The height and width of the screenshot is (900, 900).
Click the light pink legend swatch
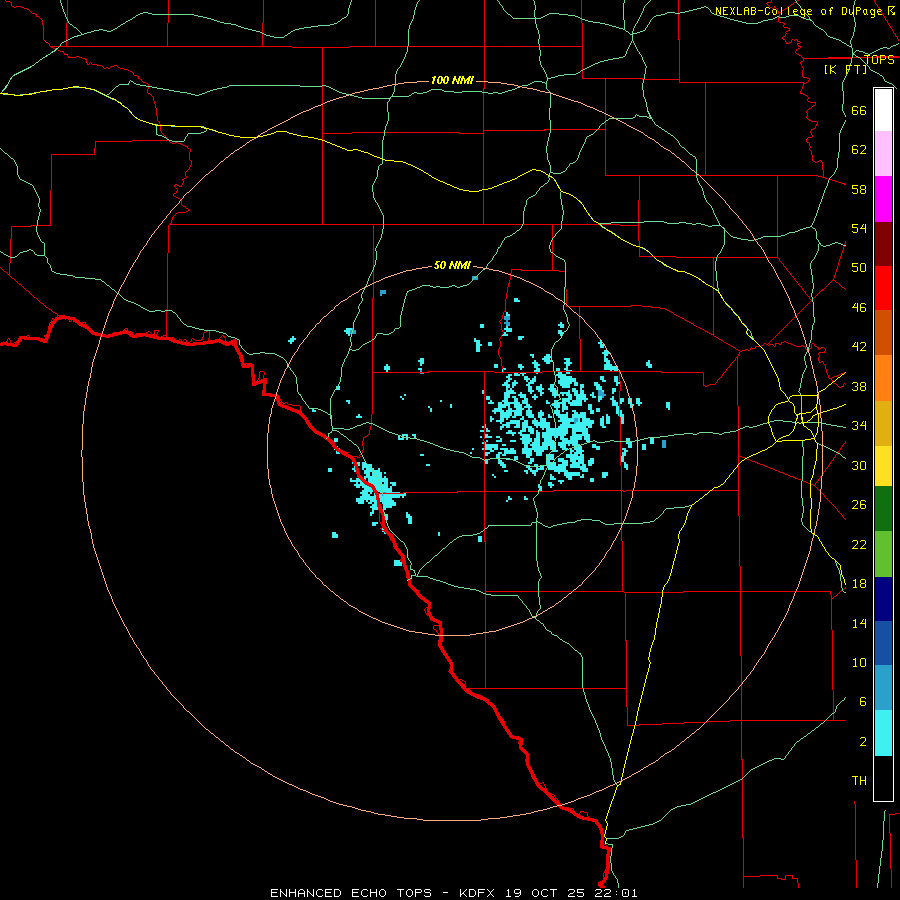click(x=883, y=154)
